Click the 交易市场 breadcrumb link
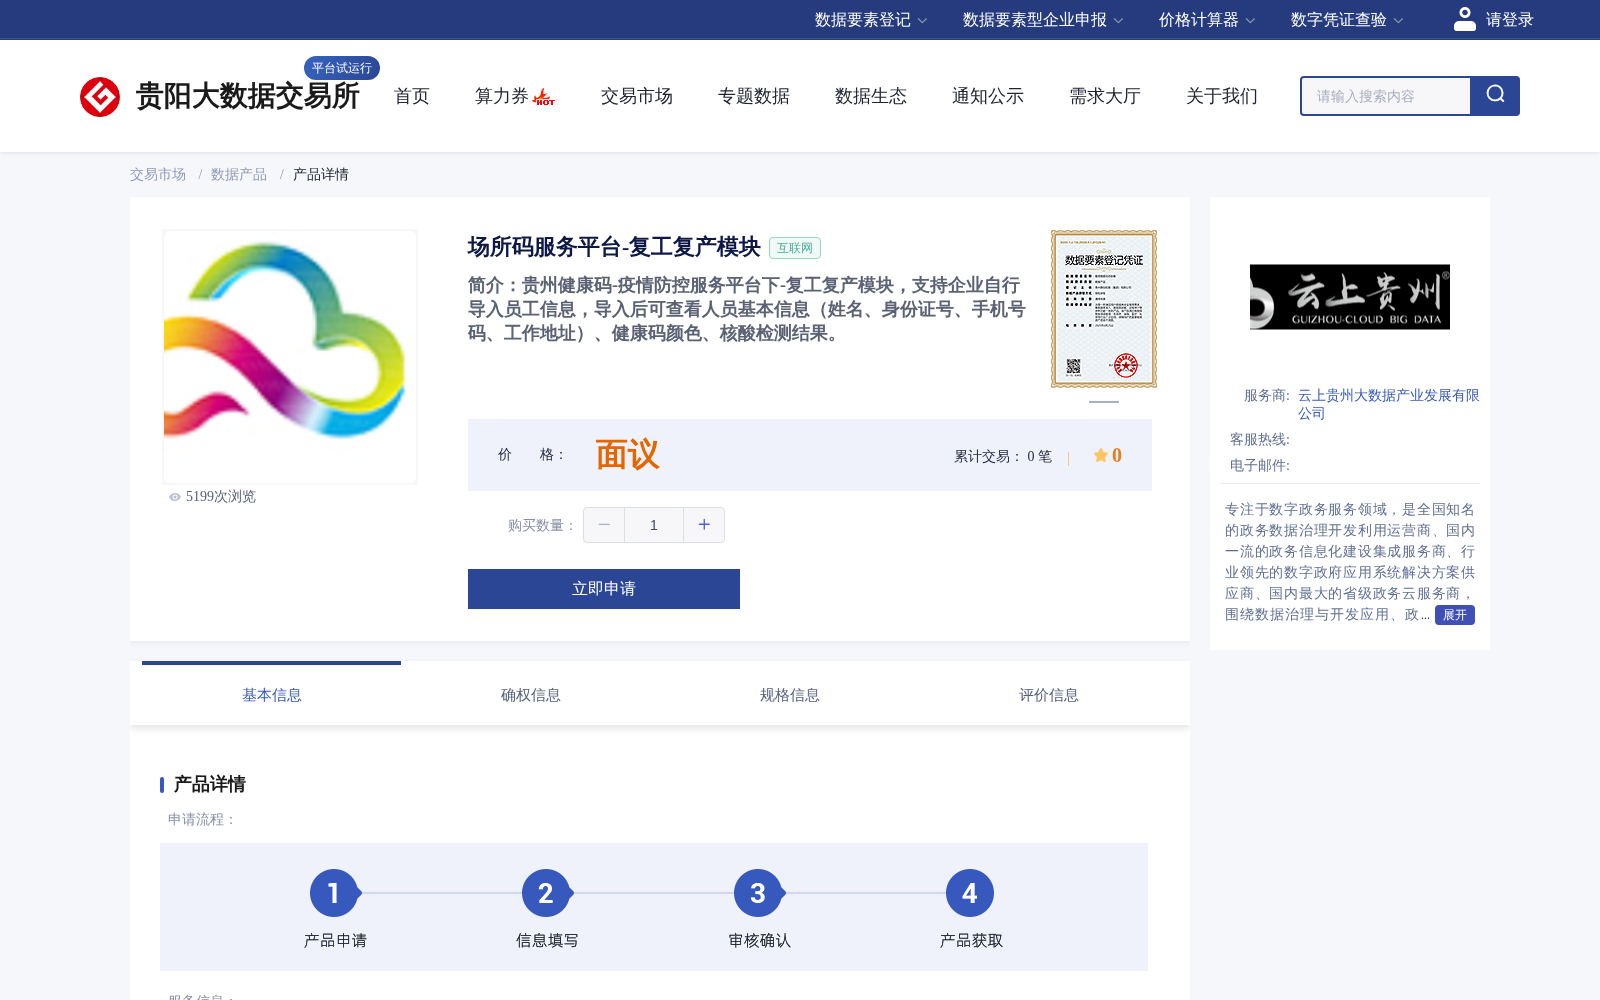The image size is (1600, 1000). 157,174
